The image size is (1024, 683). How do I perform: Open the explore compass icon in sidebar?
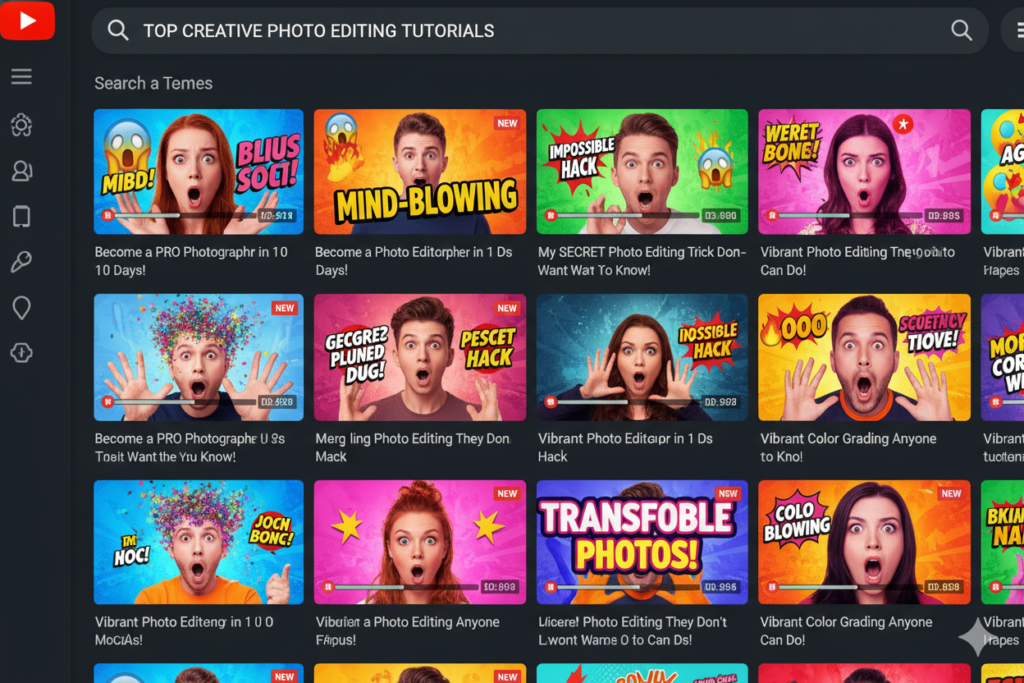21,352
